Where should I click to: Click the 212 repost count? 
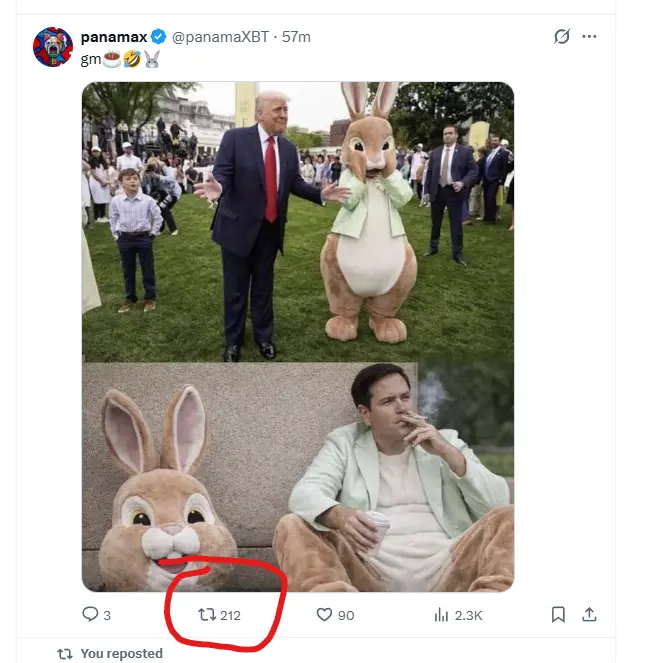[230, 615]
